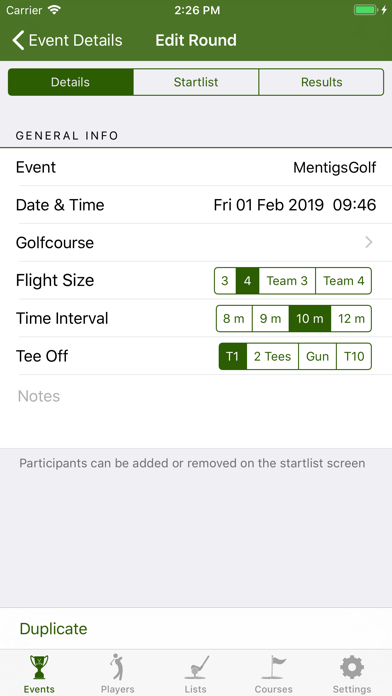Switch to the Results tab
392x696 pixels.
pos(321,82)
